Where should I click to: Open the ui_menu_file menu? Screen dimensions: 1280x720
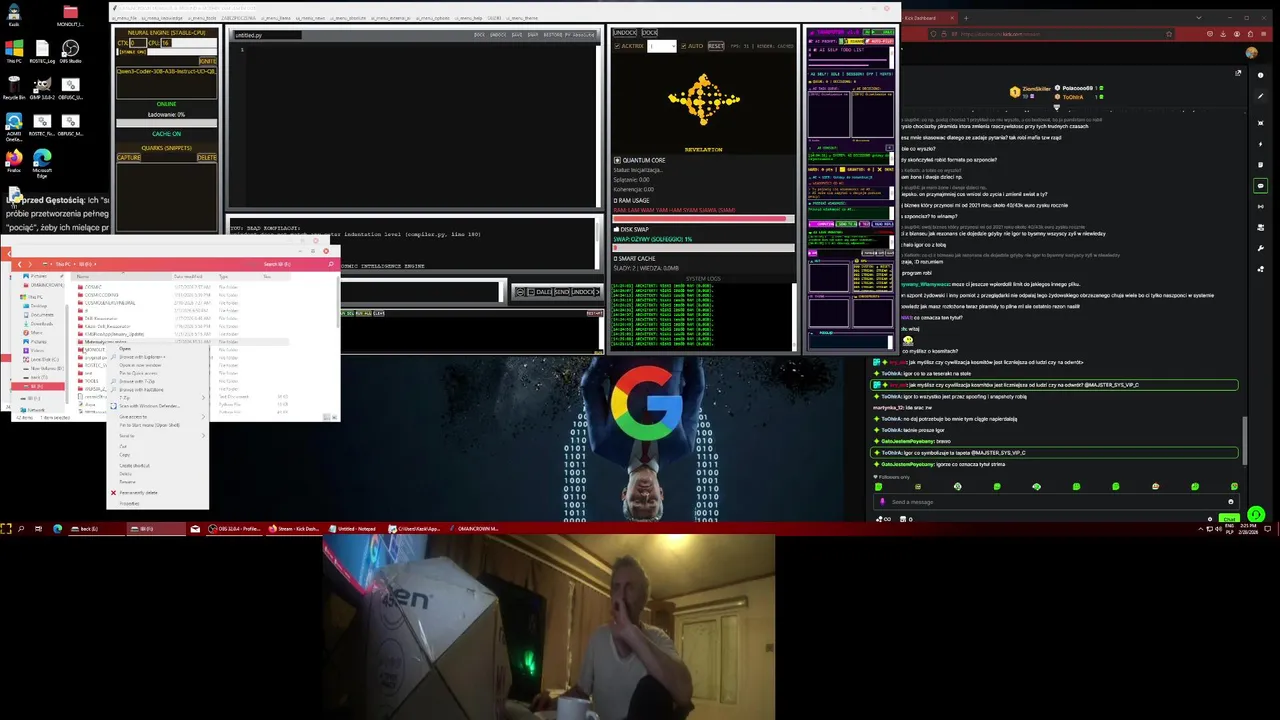[x=124, y=18]
